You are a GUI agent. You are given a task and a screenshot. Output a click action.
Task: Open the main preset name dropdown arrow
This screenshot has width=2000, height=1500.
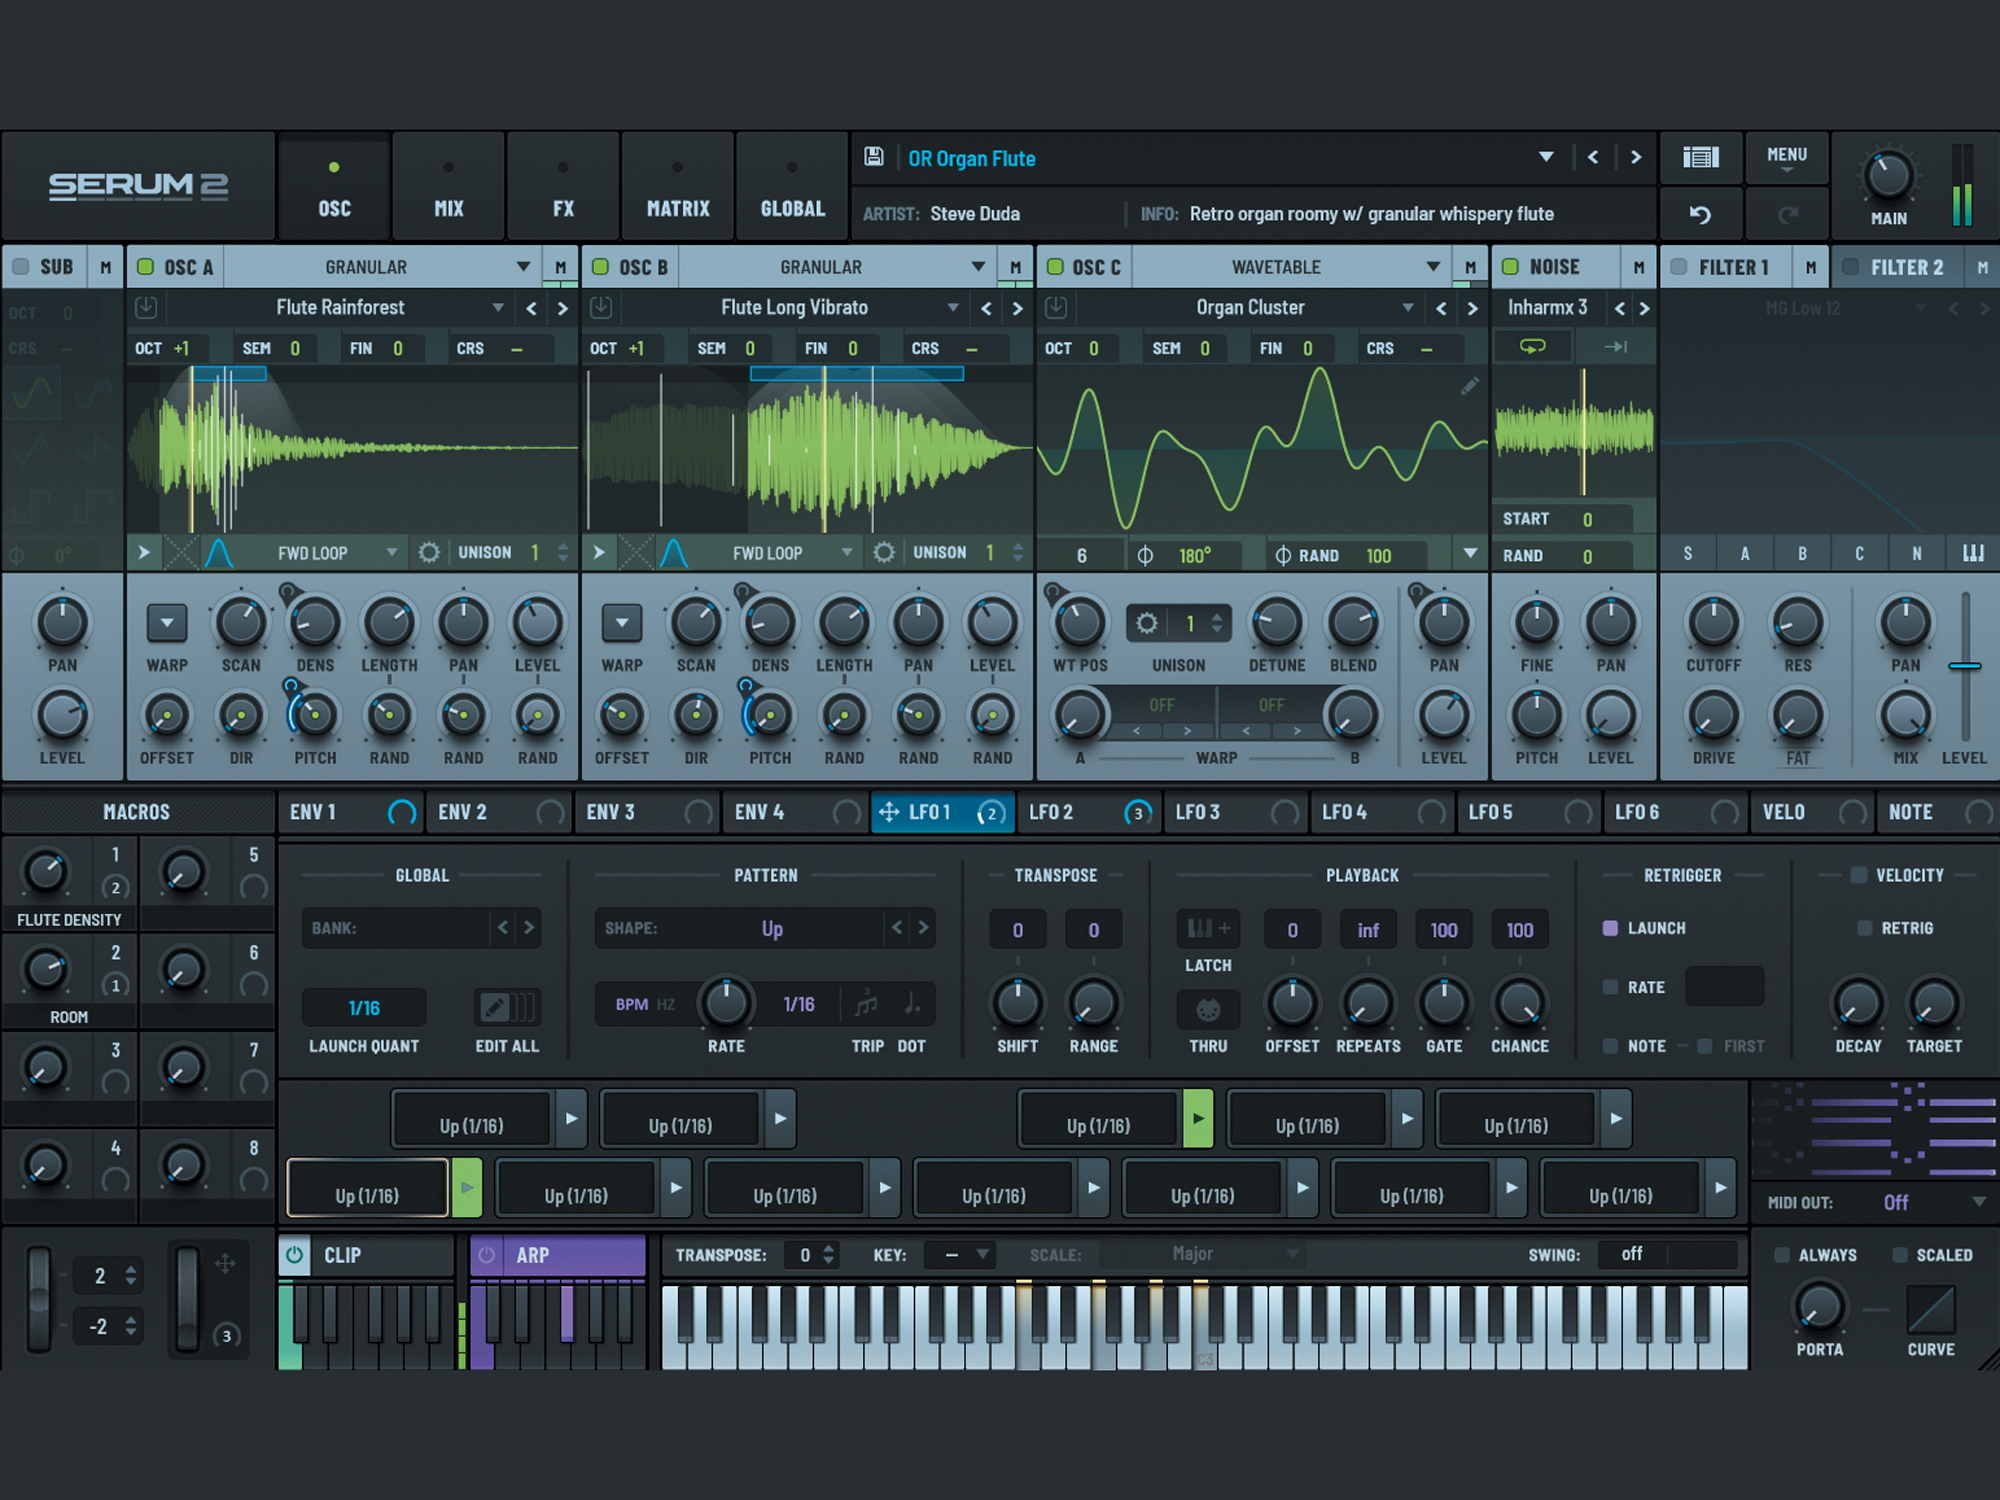click(1546, 157)
